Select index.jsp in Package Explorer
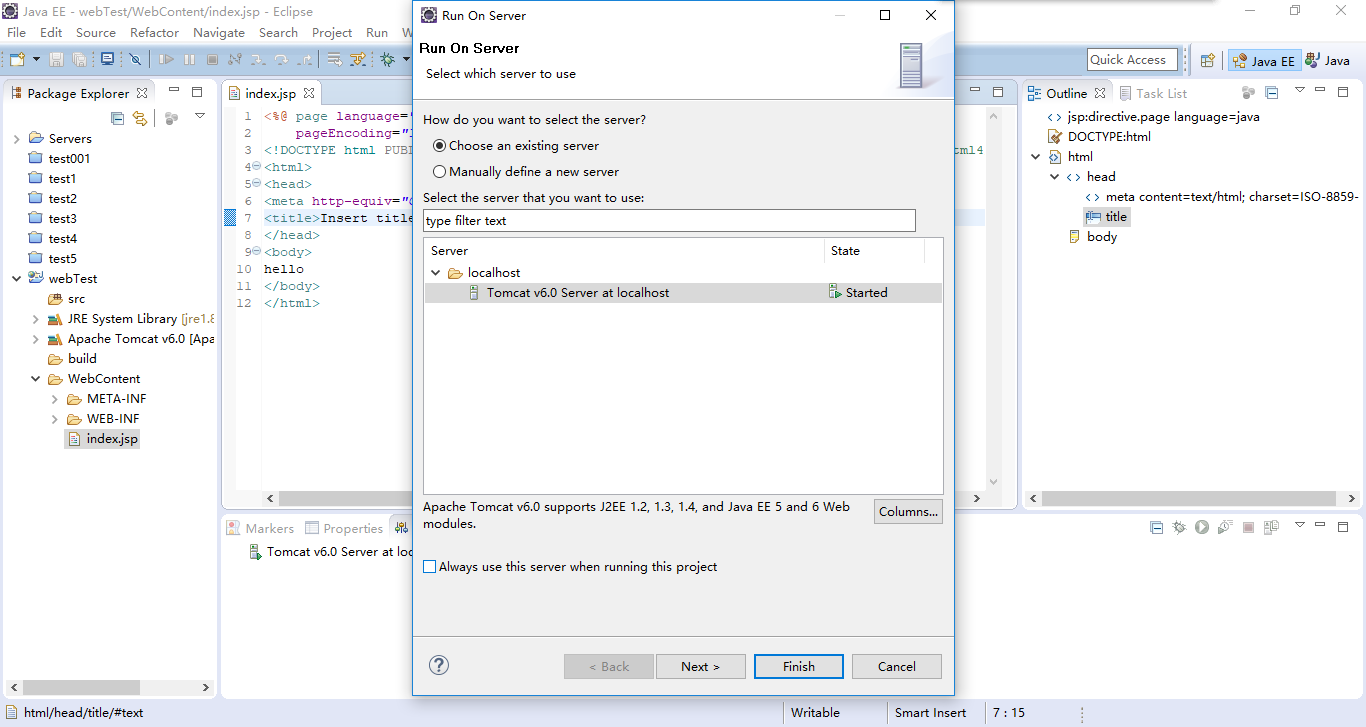 (x=103, y=438)
